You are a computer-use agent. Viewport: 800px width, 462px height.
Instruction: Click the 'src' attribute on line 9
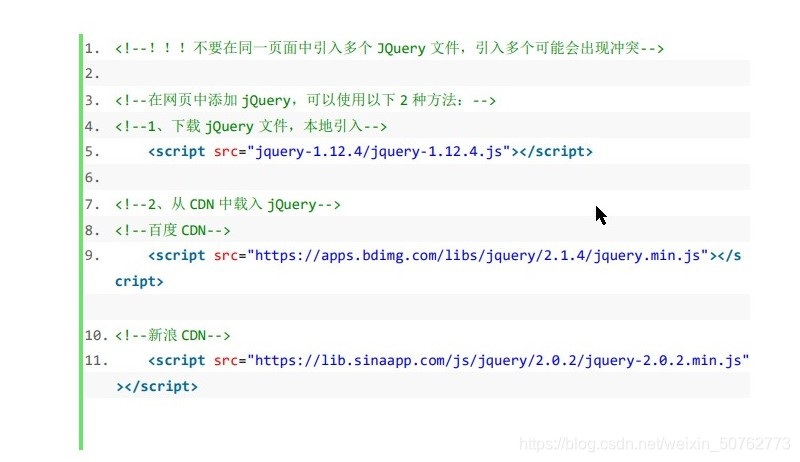[x=226, y=255]
